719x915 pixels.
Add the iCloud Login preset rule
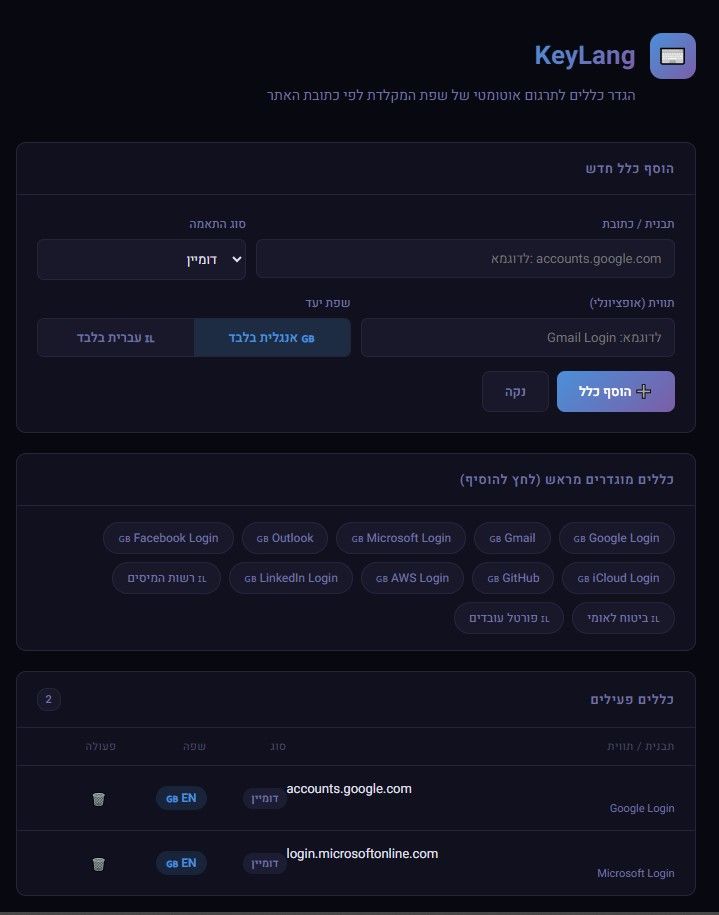(617, 578)
